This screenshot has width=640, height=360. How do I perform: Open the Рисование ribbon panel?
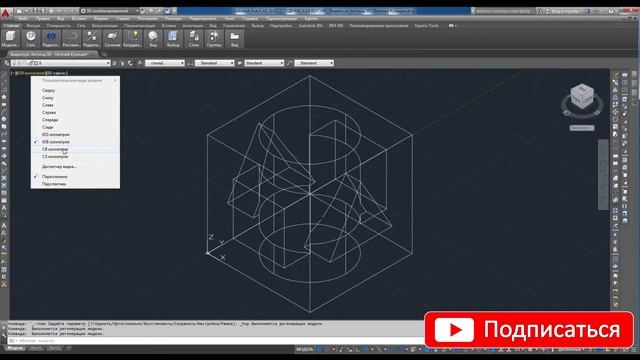point(71,39)
